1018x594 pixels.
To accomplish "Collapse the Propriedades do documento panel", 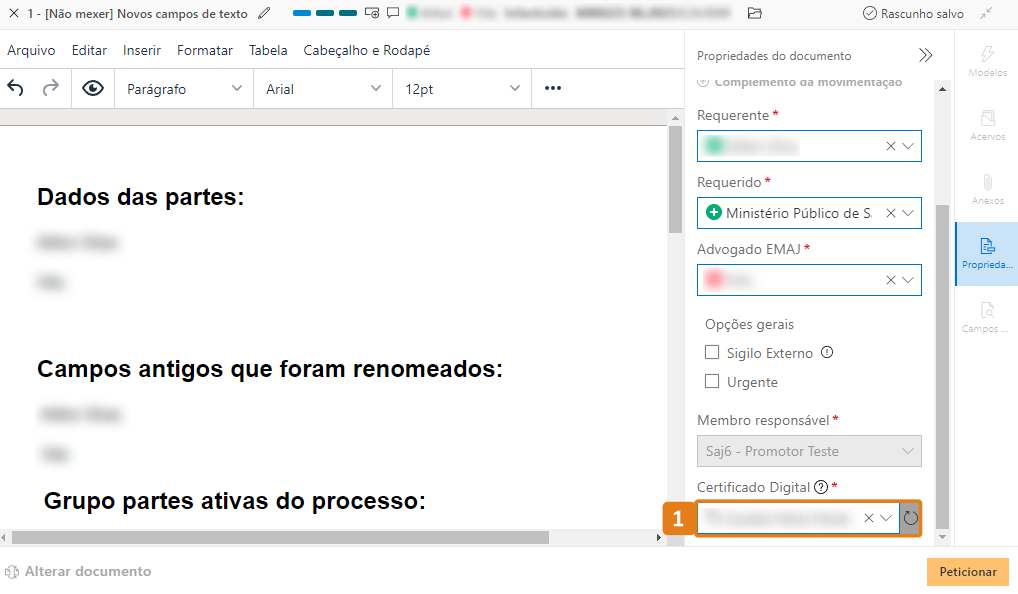I will (x=925, y=56).
